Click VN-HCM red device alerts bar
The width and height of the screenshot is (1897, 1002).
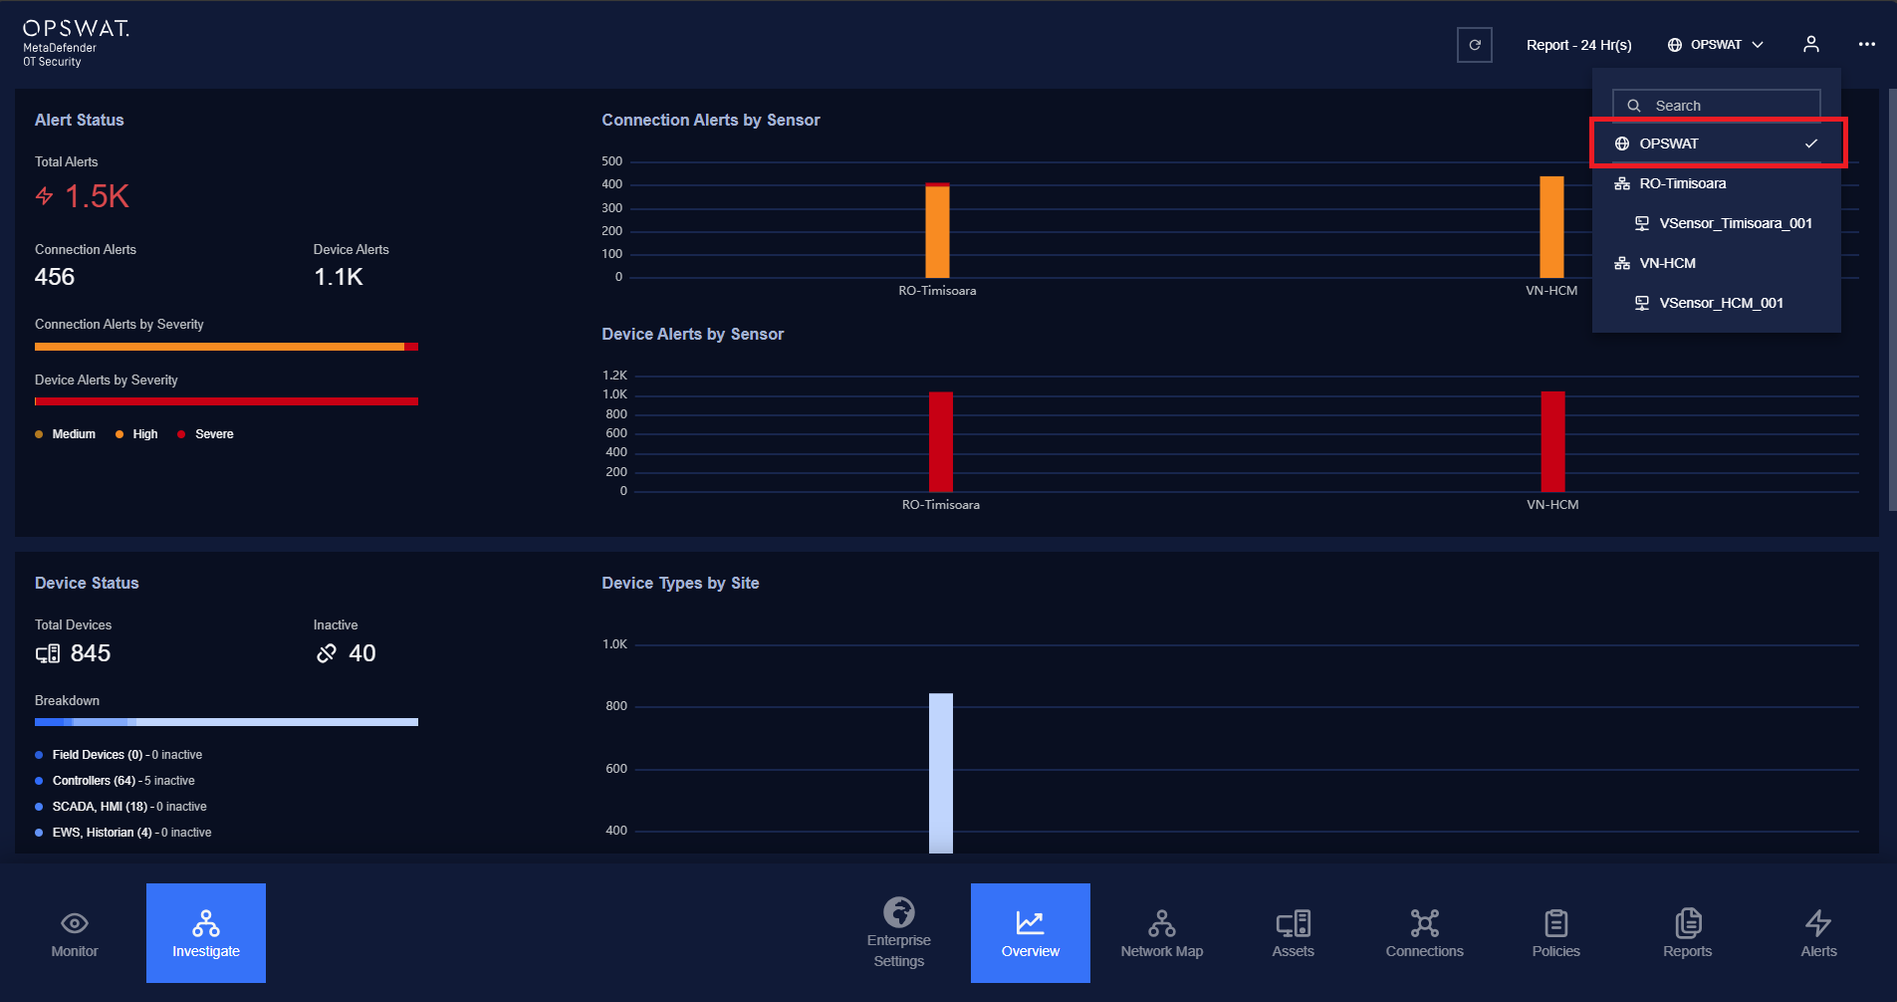(x=1553, y=441)
